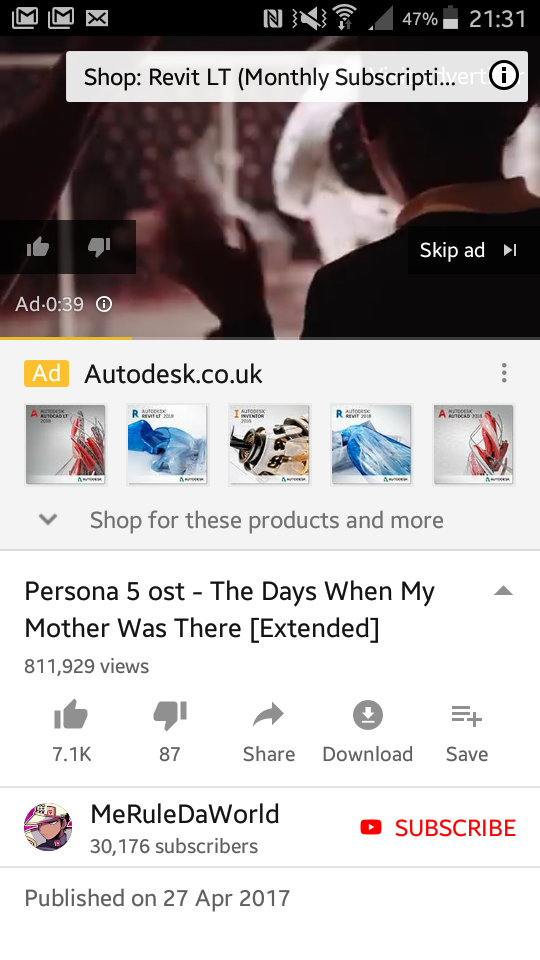Seek on the yellow ad progress bar

click(x=270, y=338)
